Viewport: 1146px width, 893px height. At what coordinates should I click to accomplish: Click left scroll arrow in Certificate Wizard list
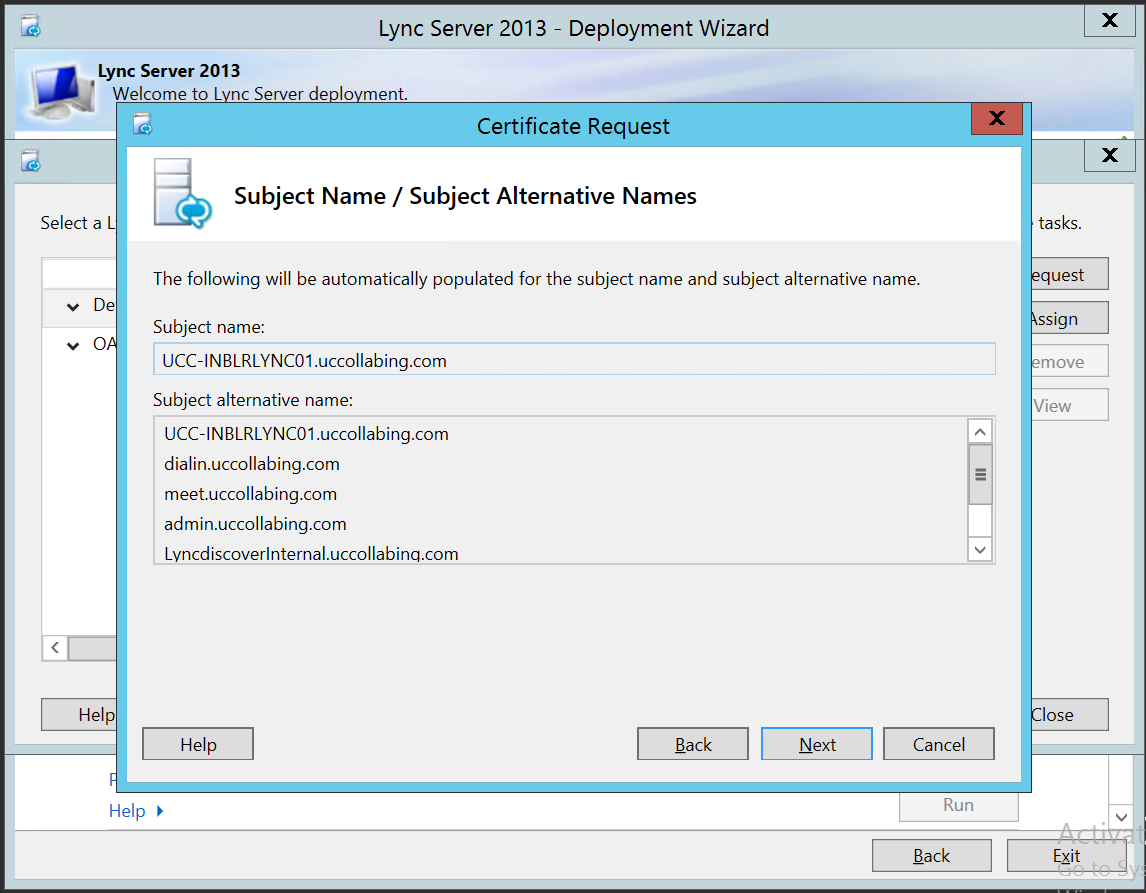pyautogui.click(x=55, y=647)
